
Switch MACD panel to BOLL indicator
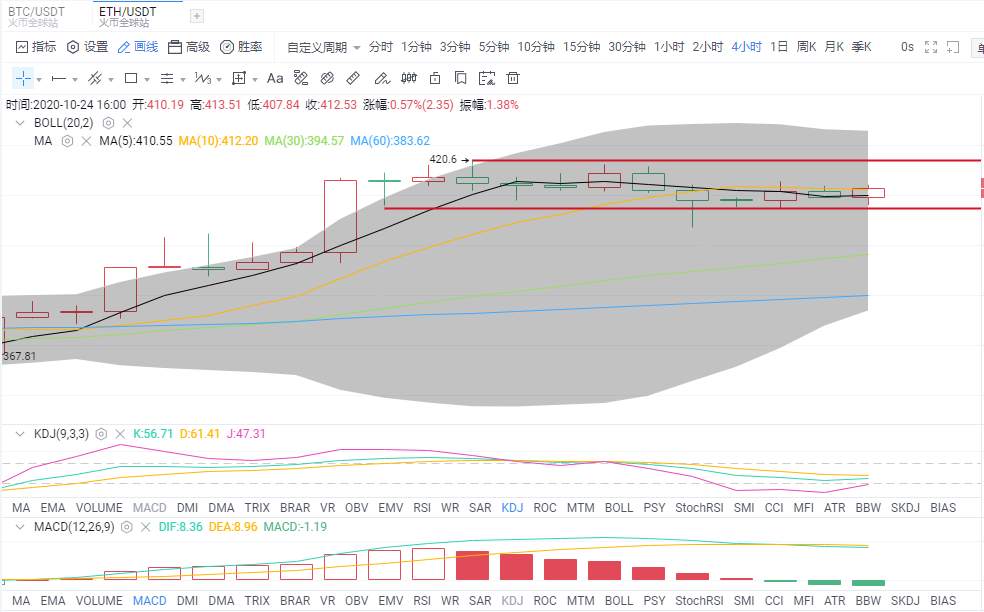[619, 601]
